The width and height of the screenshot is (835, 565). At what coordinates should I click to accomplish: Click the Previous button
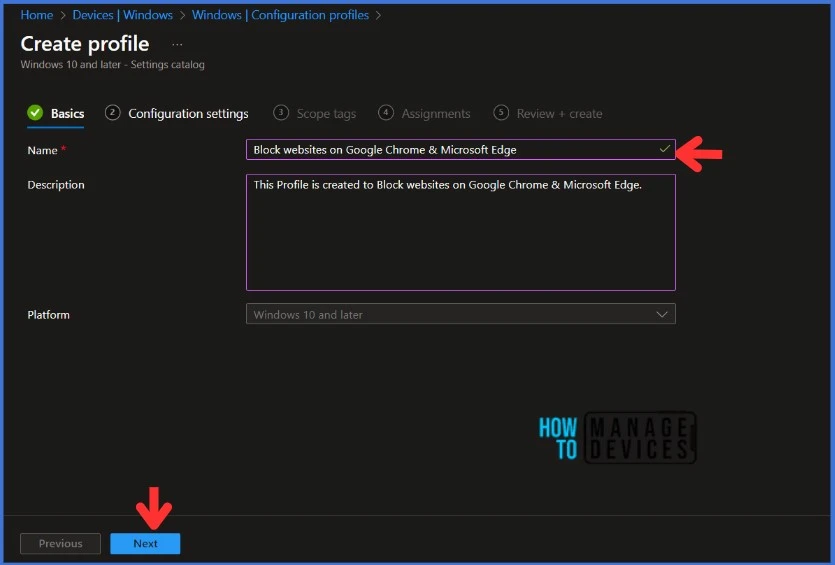pyautogui.click(x=60, y=543)
